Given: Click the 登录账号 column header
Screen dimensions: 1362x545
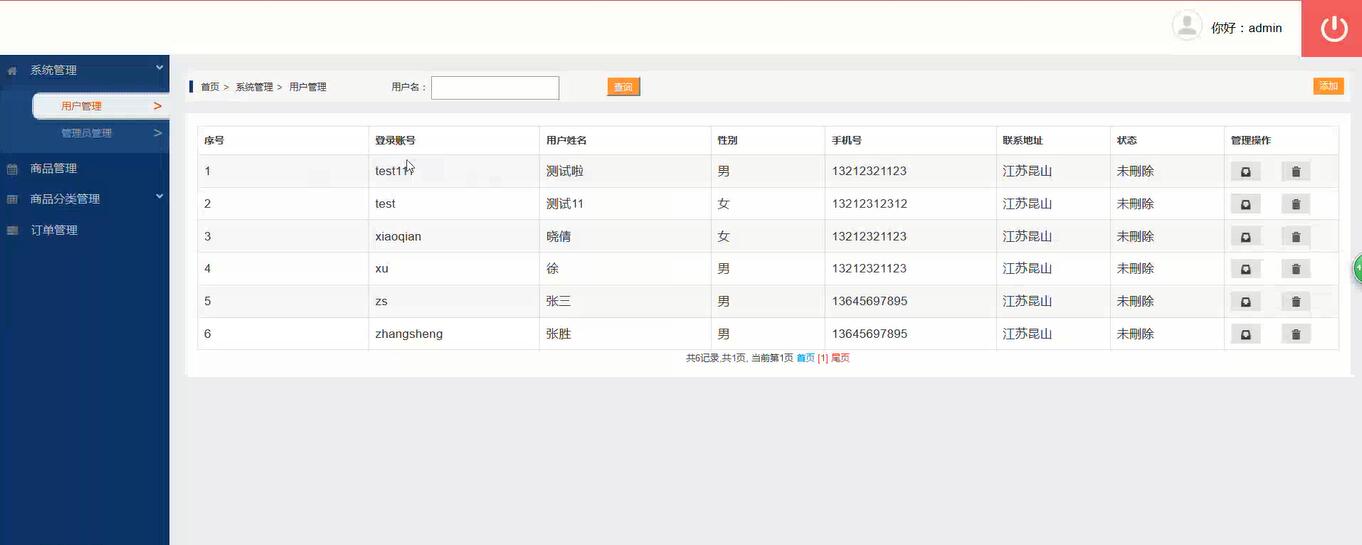Looking at the screenshot, I should tap(395, 141).
